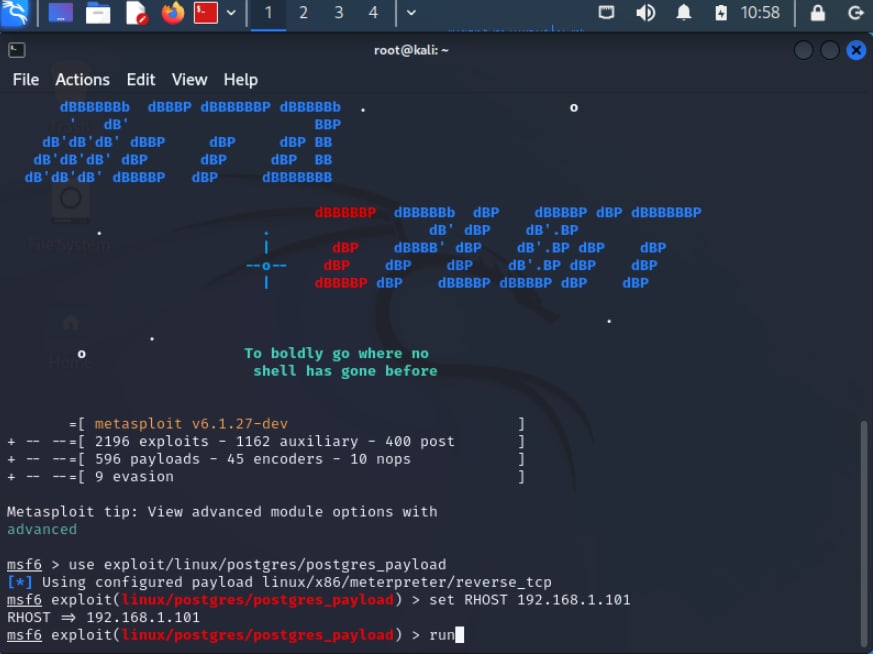Open the Actions menu
The width and height of the screenshot is (873, 654).
pos(82,80)
